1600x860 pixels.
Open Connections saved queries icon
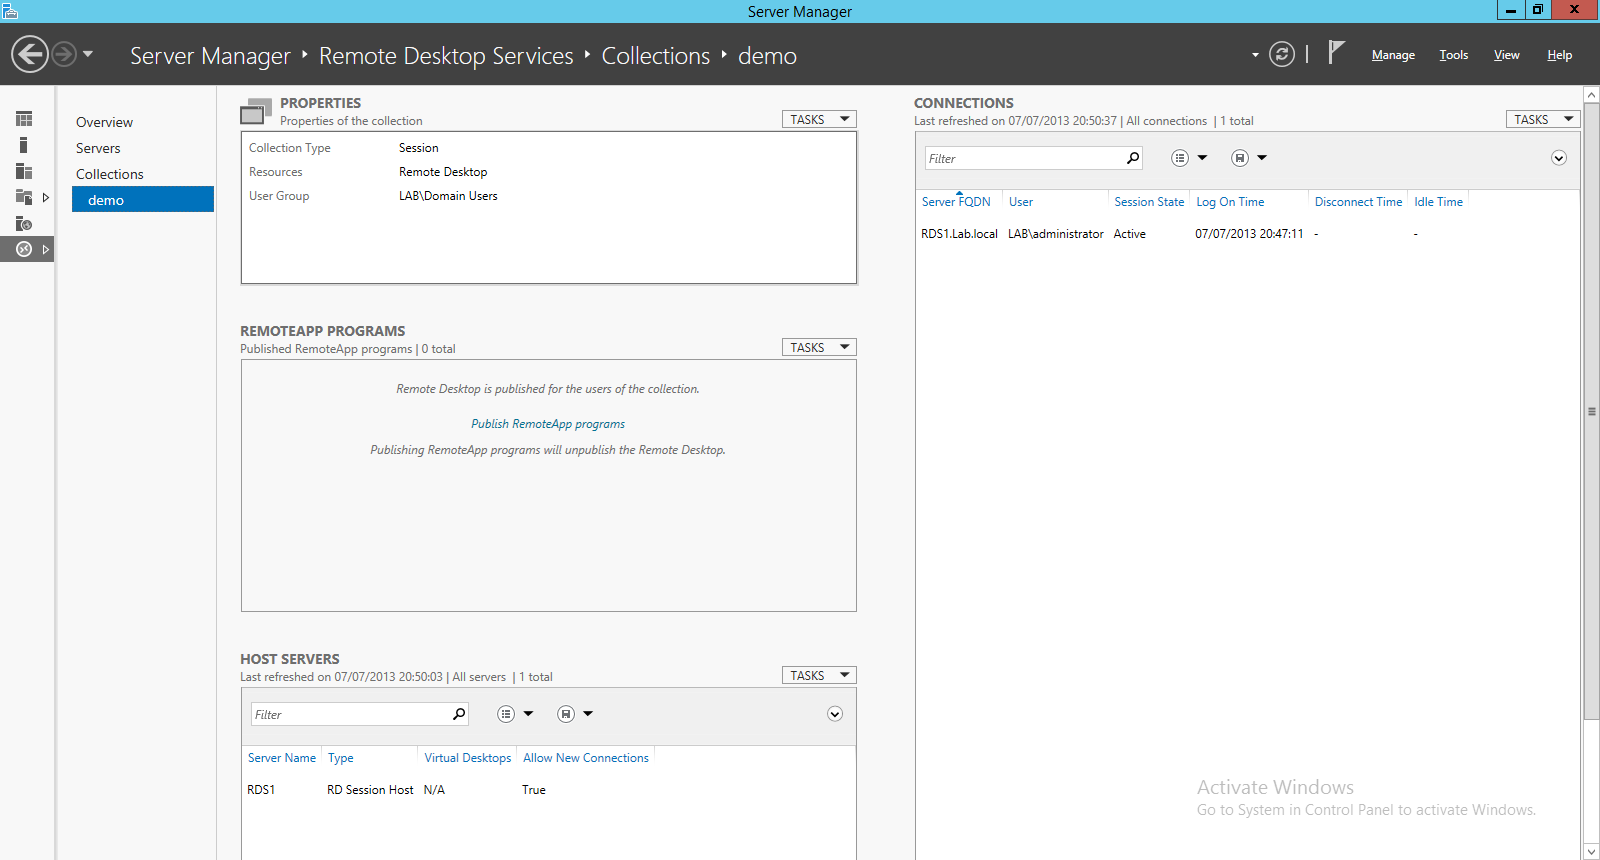click(x=1240, y=158)
